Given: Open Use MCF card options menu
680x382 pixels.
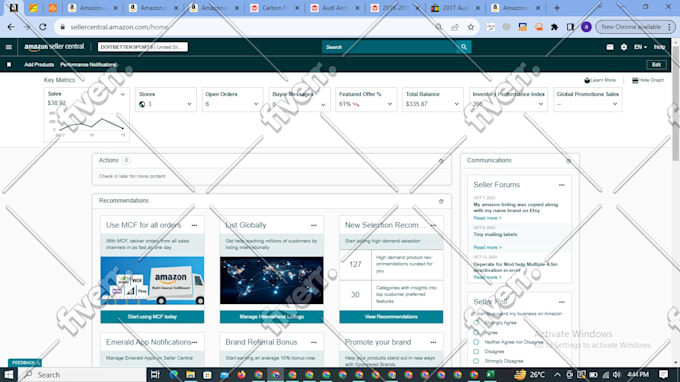Looking at the screenshot, I should [x=194, y=225].
